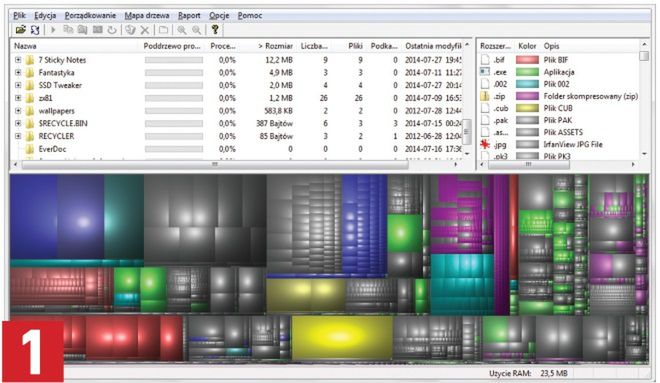
Task: Click the blank file icon beside .bif
Action: tap(485, 60)
